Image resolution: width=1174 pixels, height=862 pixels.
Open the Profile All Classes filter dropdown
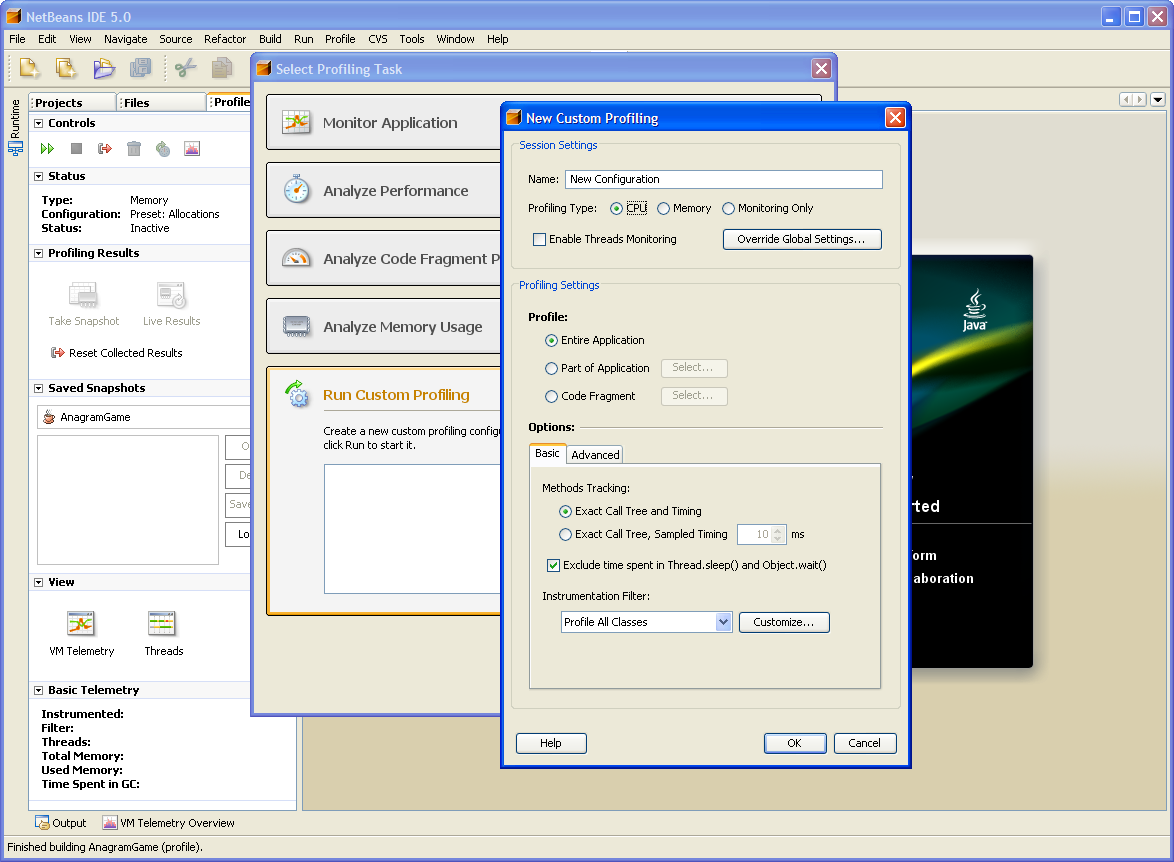(723, 622)
